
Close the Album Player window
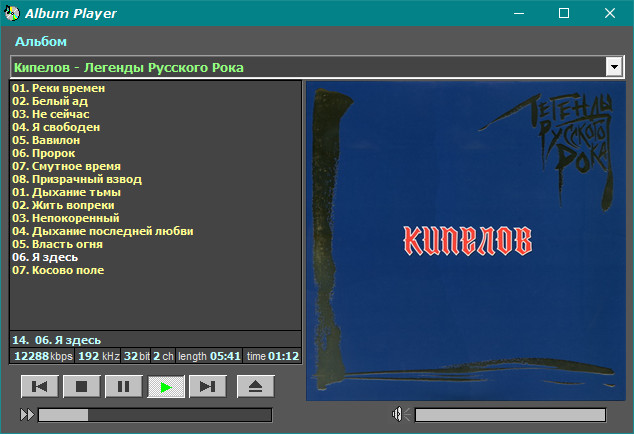point(610,13)
